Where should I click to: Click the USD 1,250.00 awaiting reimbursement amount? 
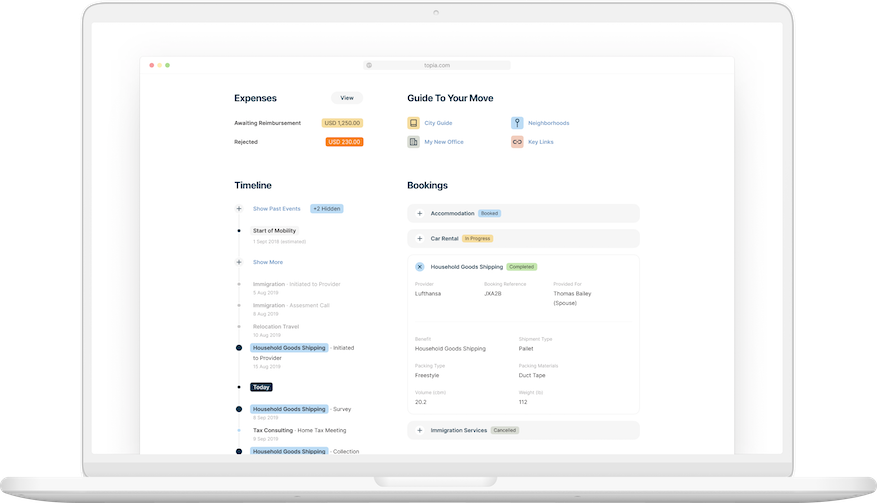point(342,123)
